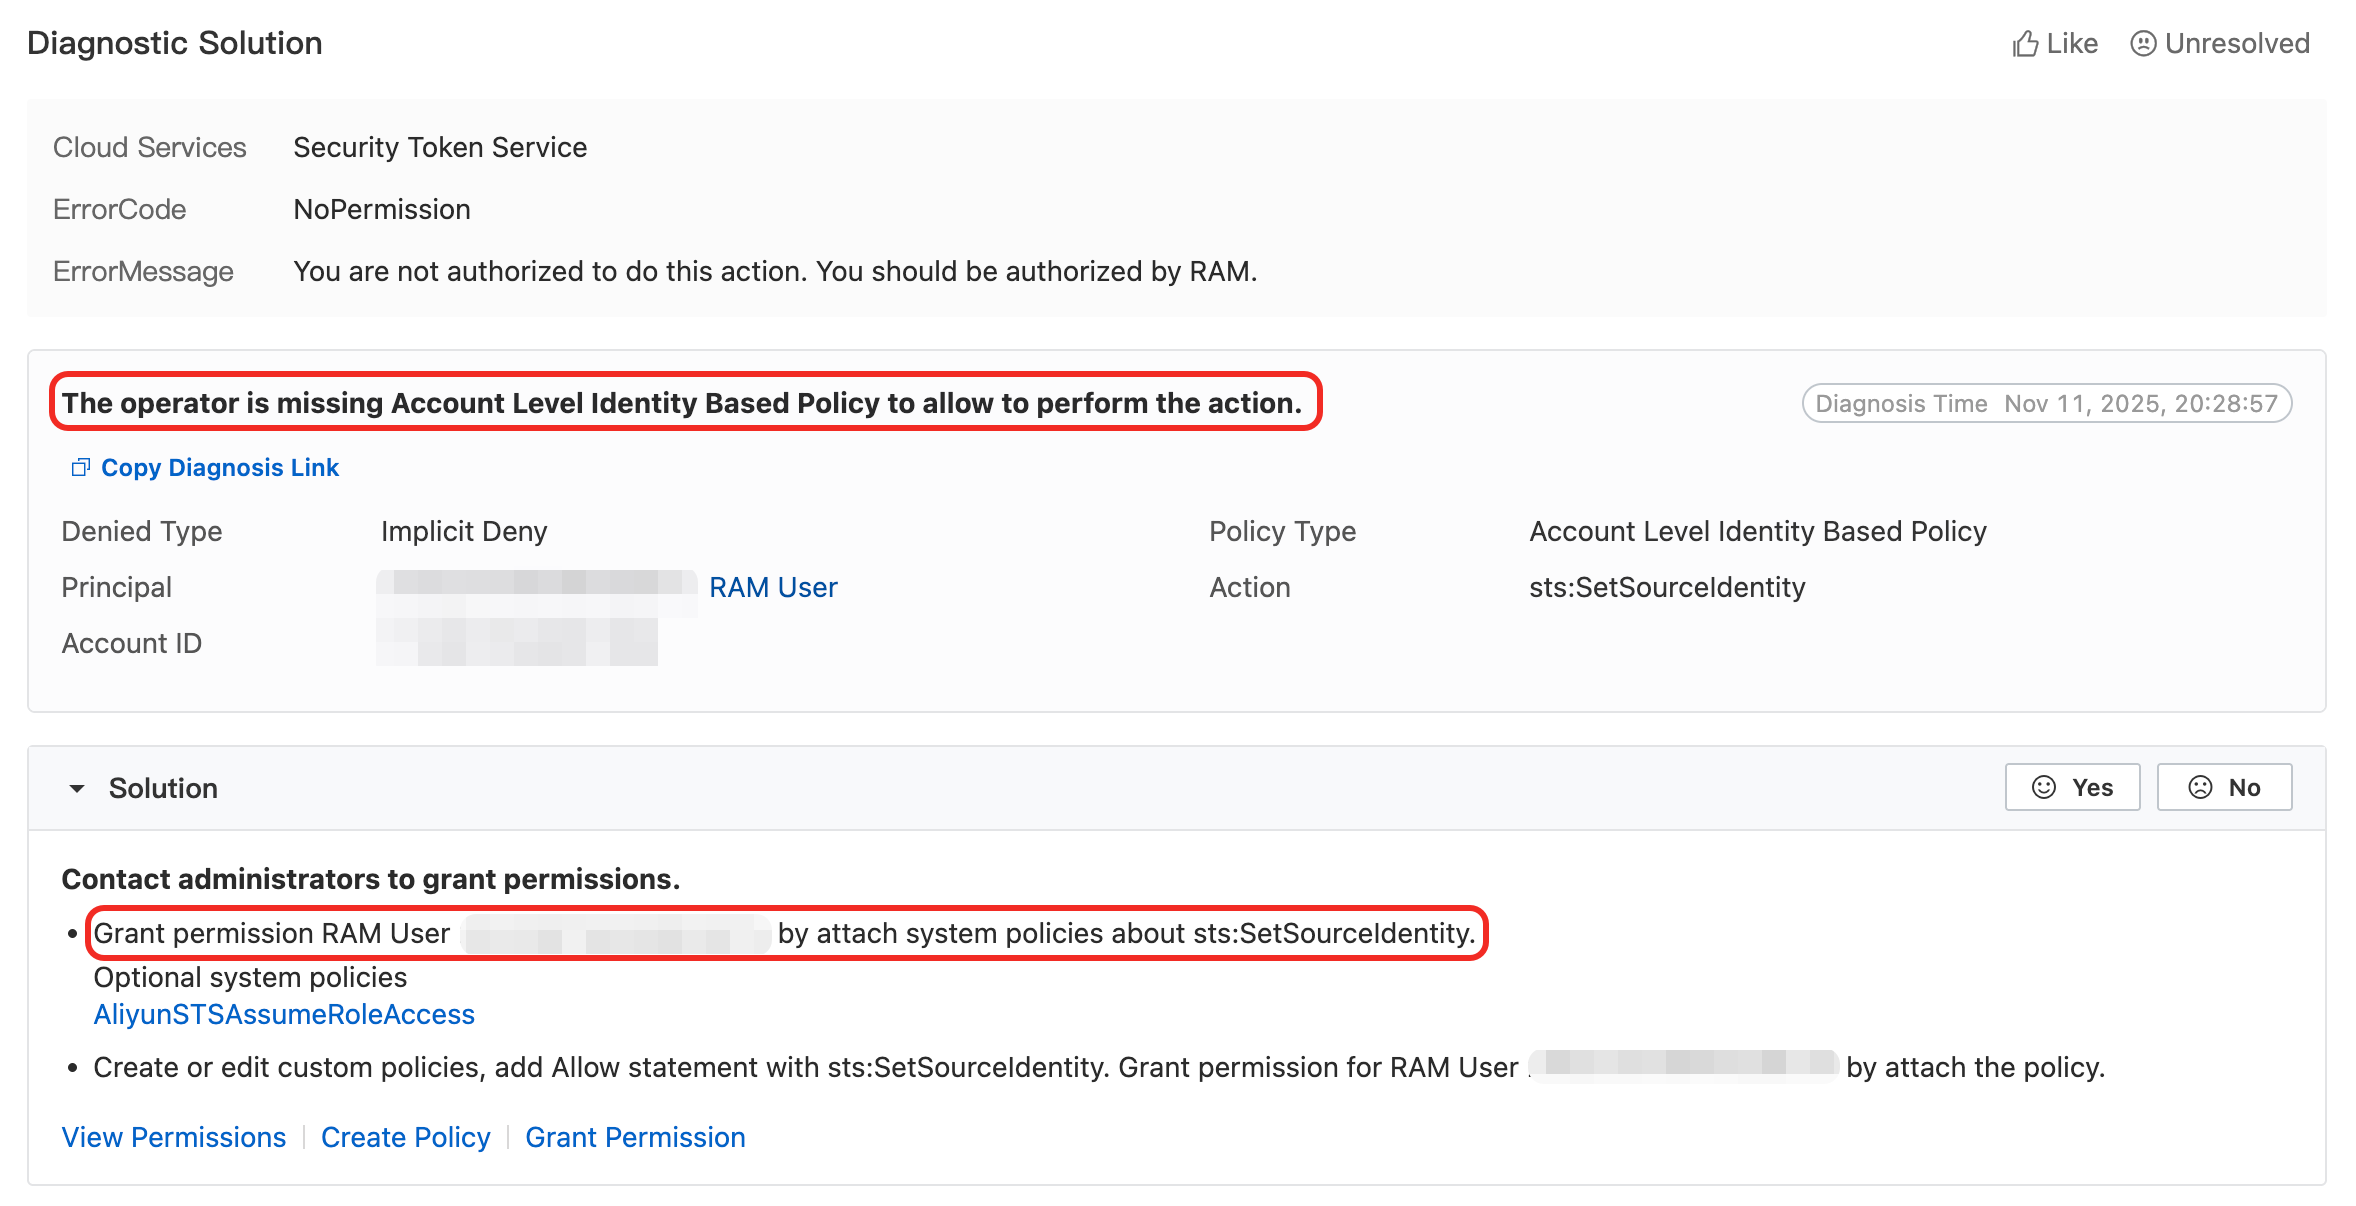Click the Like label at the top
This screenshot has height=1206, width=2356.
2072,44
